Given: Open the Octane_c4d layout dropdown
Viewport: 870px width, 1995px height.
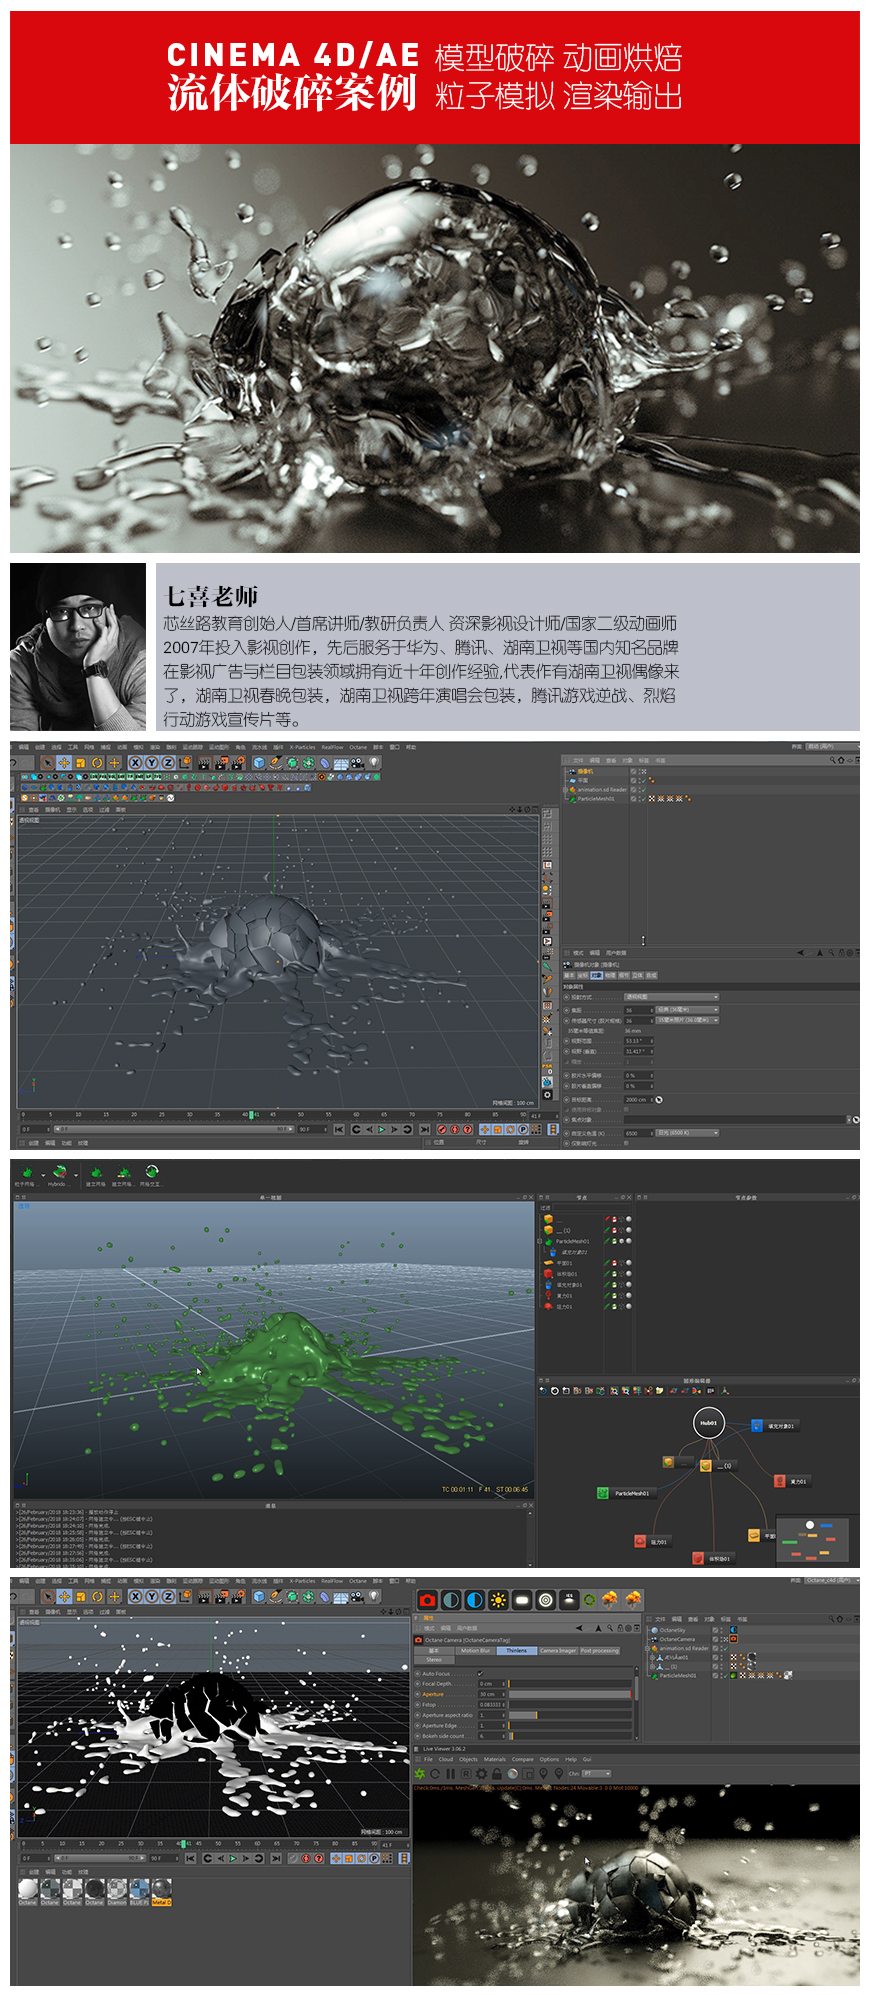Looking at the screenshot, I should (x=832, y=1580).
